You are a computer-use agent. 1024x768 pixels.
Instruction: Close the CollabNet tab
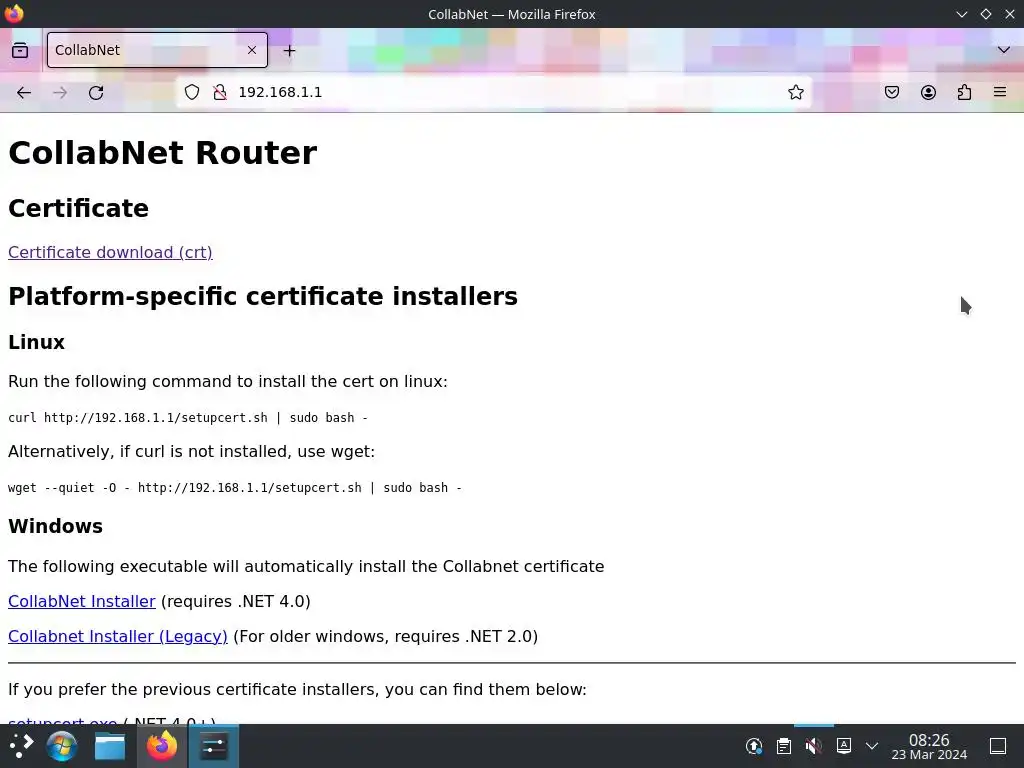252,50
